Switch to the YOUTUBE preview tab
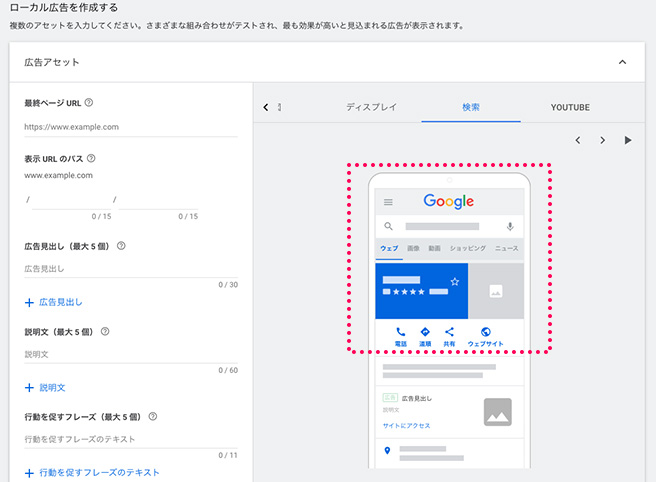 click(x=570, y=107)
